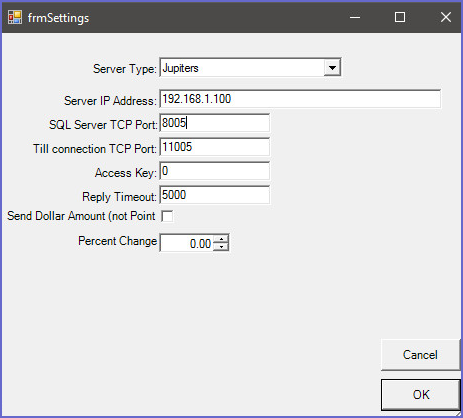Focus the Reply Timeout field showing 5000
The width and height of the screenshot is (463, 418).
point(215,195)
